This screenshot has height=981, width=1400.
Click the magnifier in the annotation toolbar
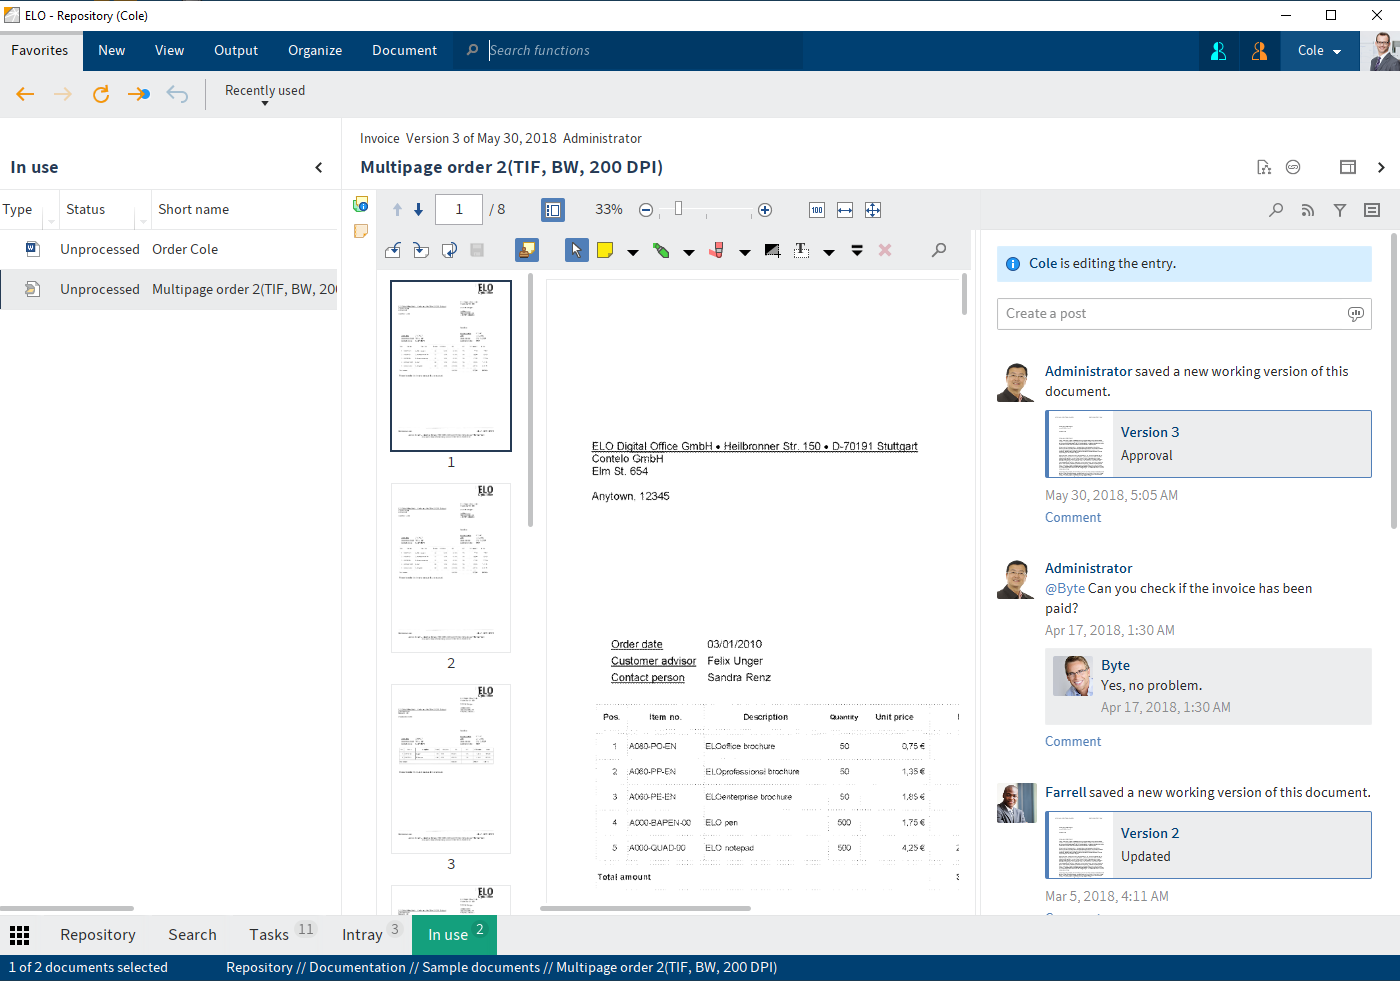click(939, 250)
